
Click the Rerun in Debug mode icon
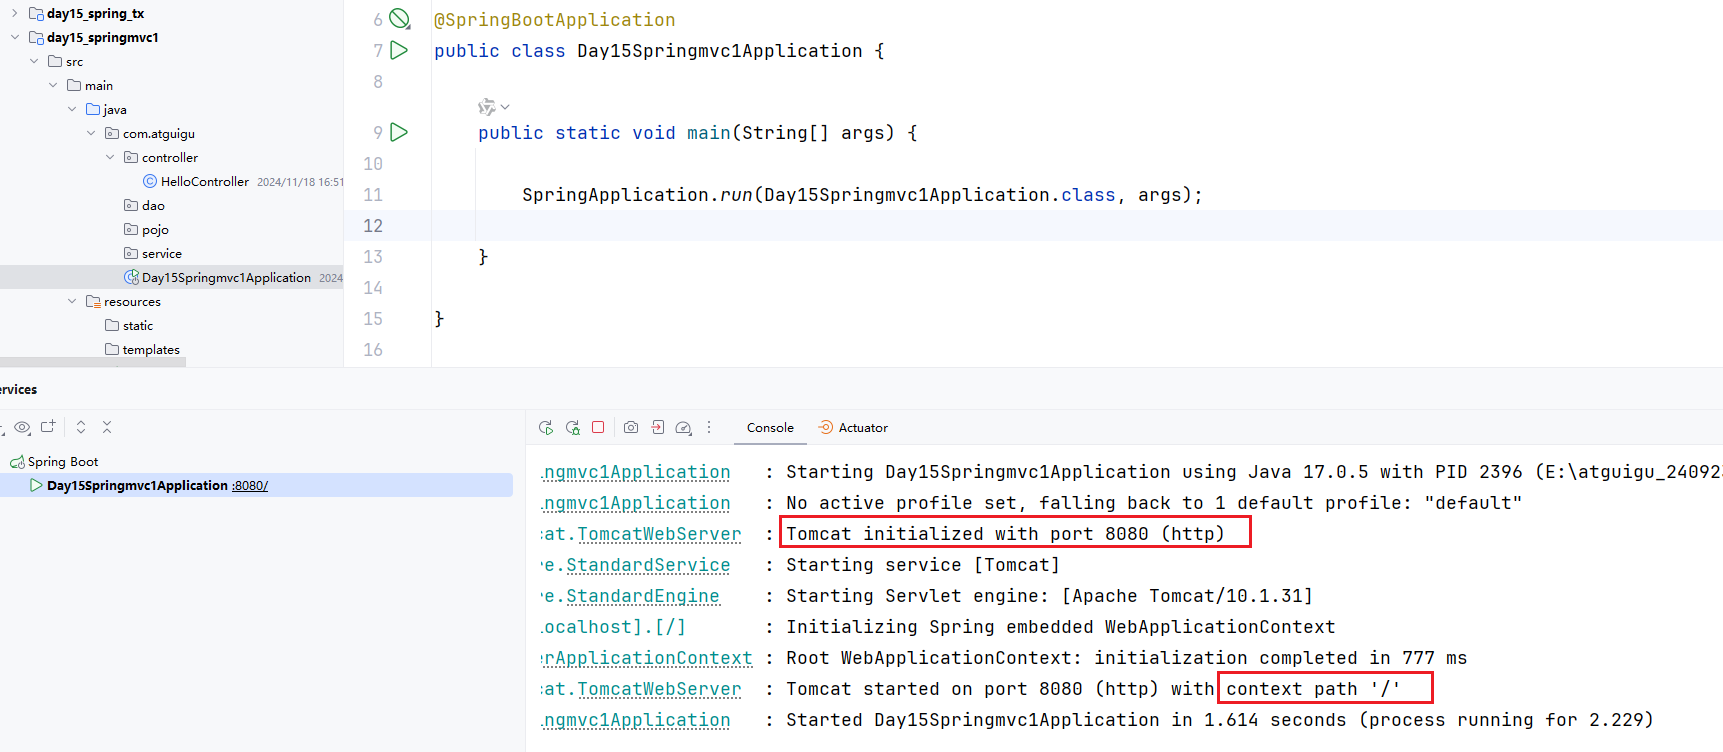pyautogui.click(x=572, y=427)
